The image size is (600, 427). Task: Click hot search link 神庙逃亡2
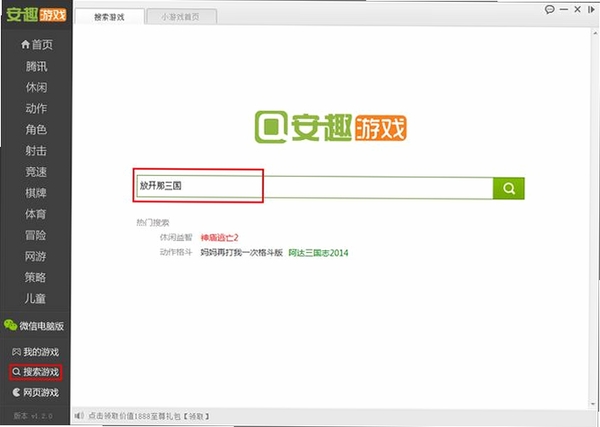click(x=220, y=238)
